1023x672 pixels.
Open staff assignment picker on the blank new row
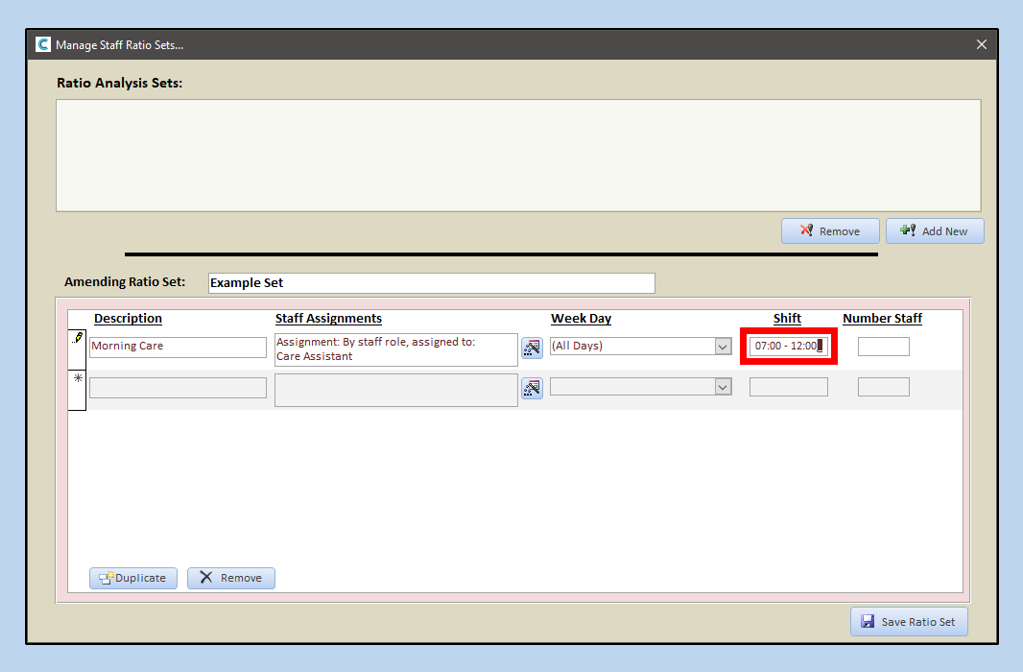[532, 388]
